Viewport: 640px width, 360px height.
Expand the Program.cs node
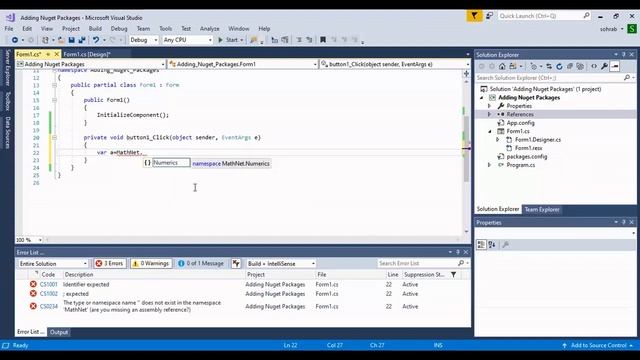[x=489, y=165]
